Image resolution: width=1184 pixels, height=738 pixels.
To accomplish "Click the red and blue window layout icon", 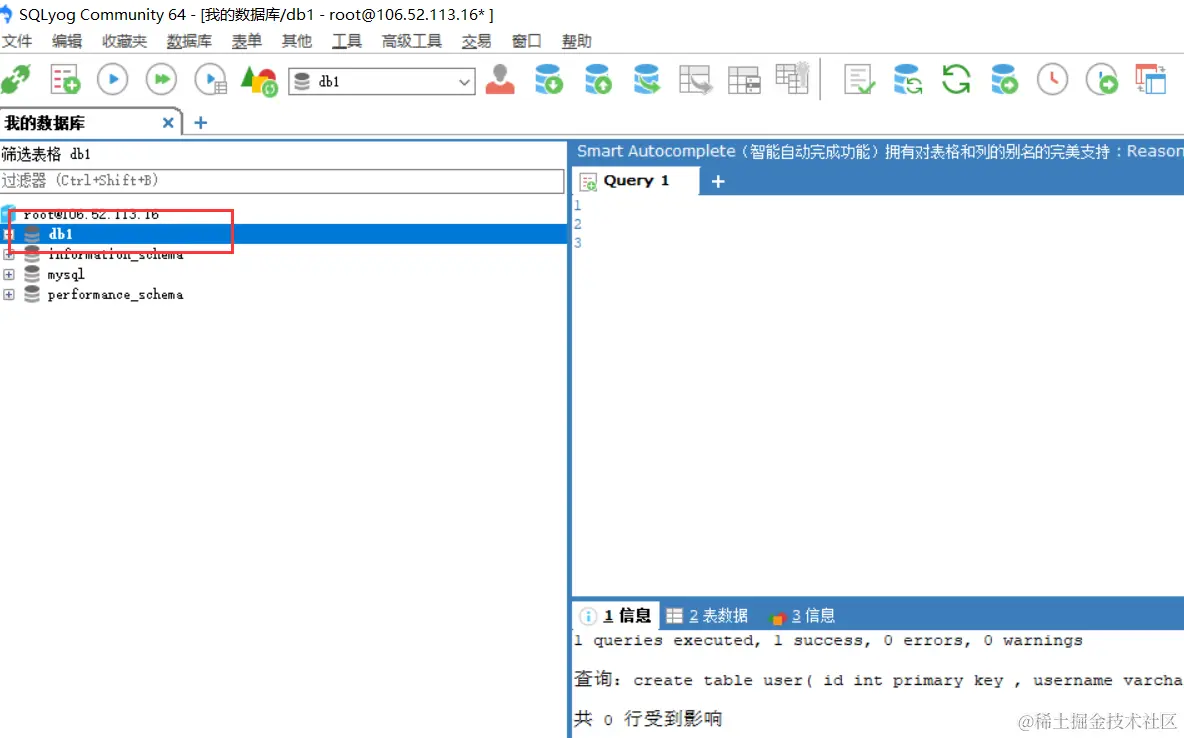I will coord(1151,79).
